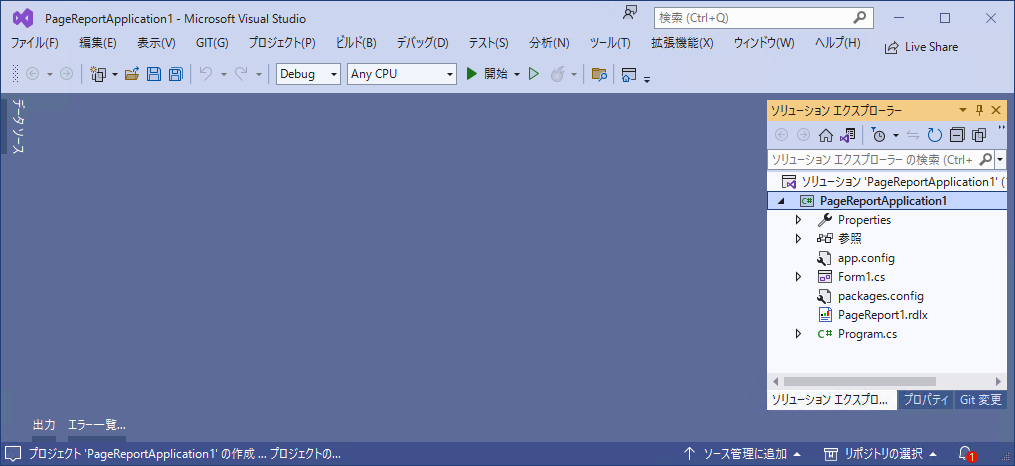Open the Hot Reload dropdown arrow

point(574,75)
